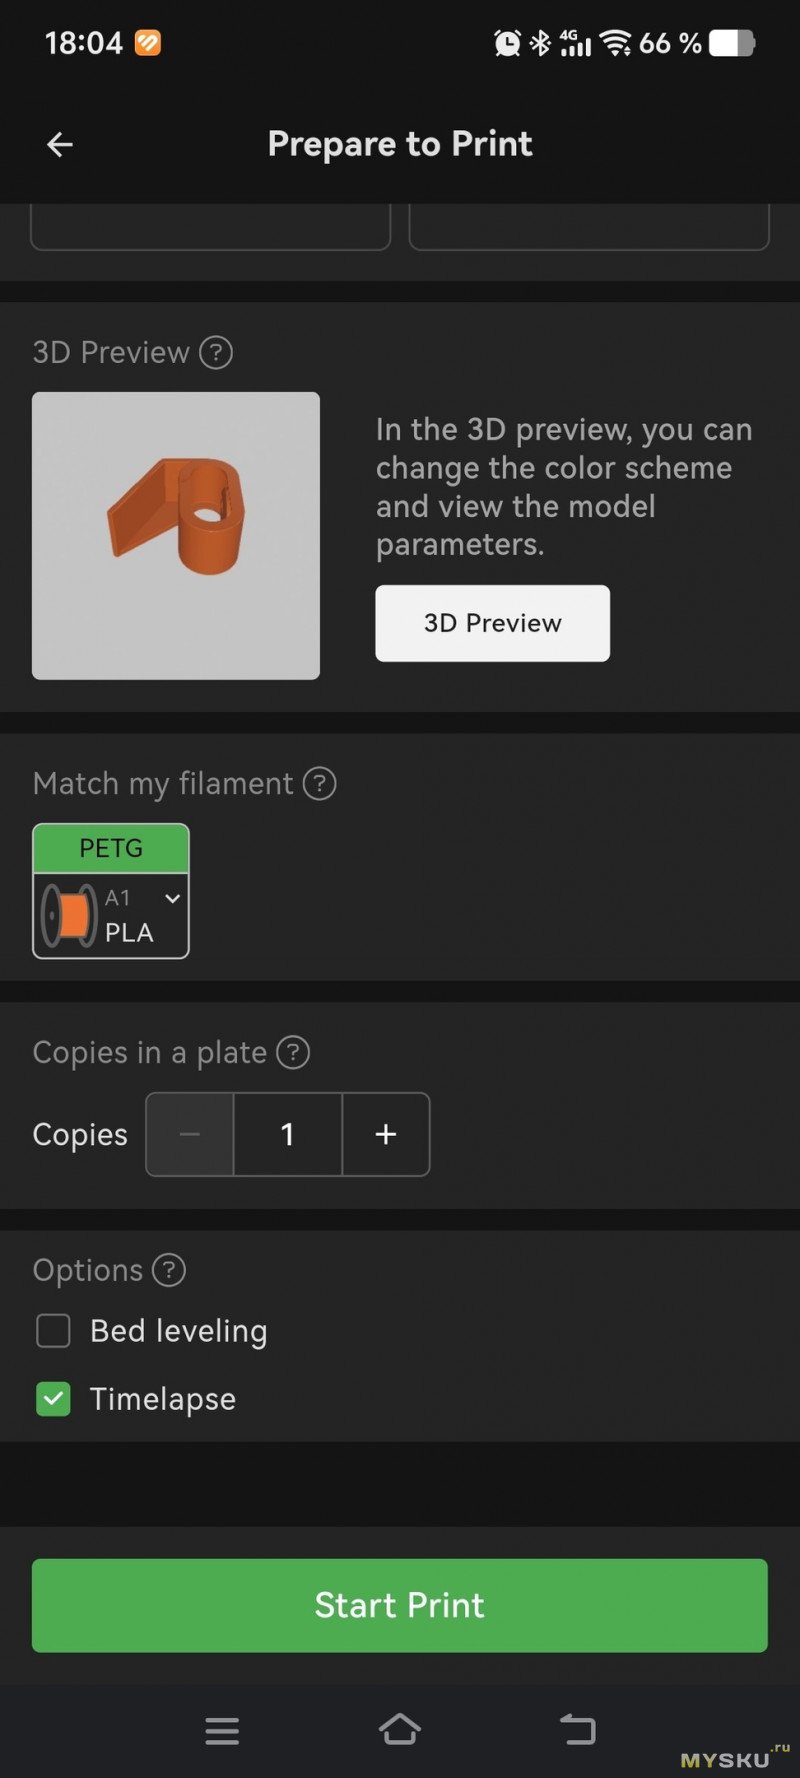
Task: Tap the Timelapse label text
Action: click(x=163, y=1399)
